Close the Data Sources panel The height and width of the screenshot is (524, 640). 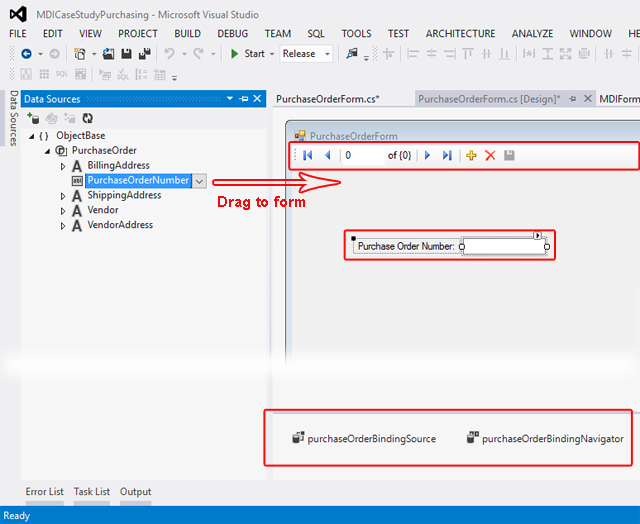pos(257,99)
